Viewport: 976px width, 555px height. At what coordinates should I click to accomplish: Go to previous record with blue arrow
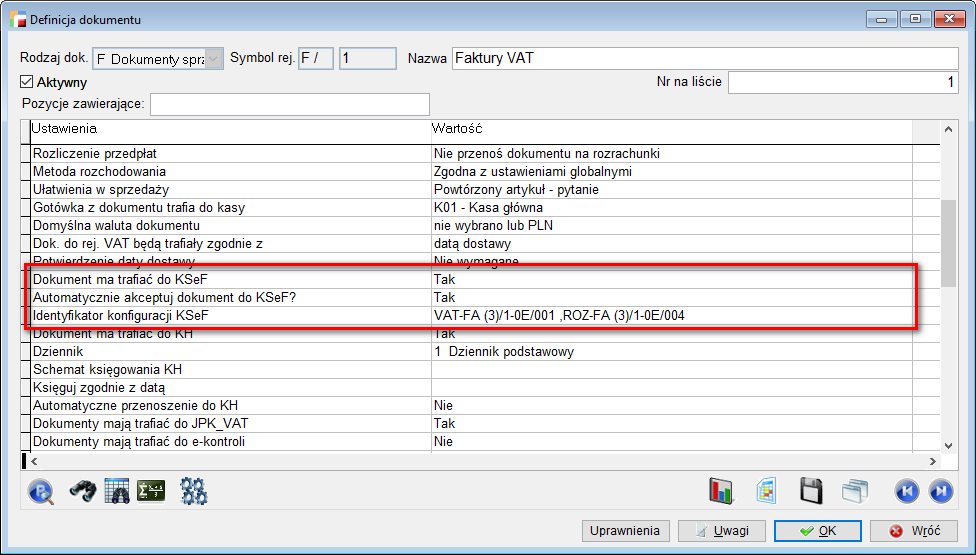pos(906,490)
